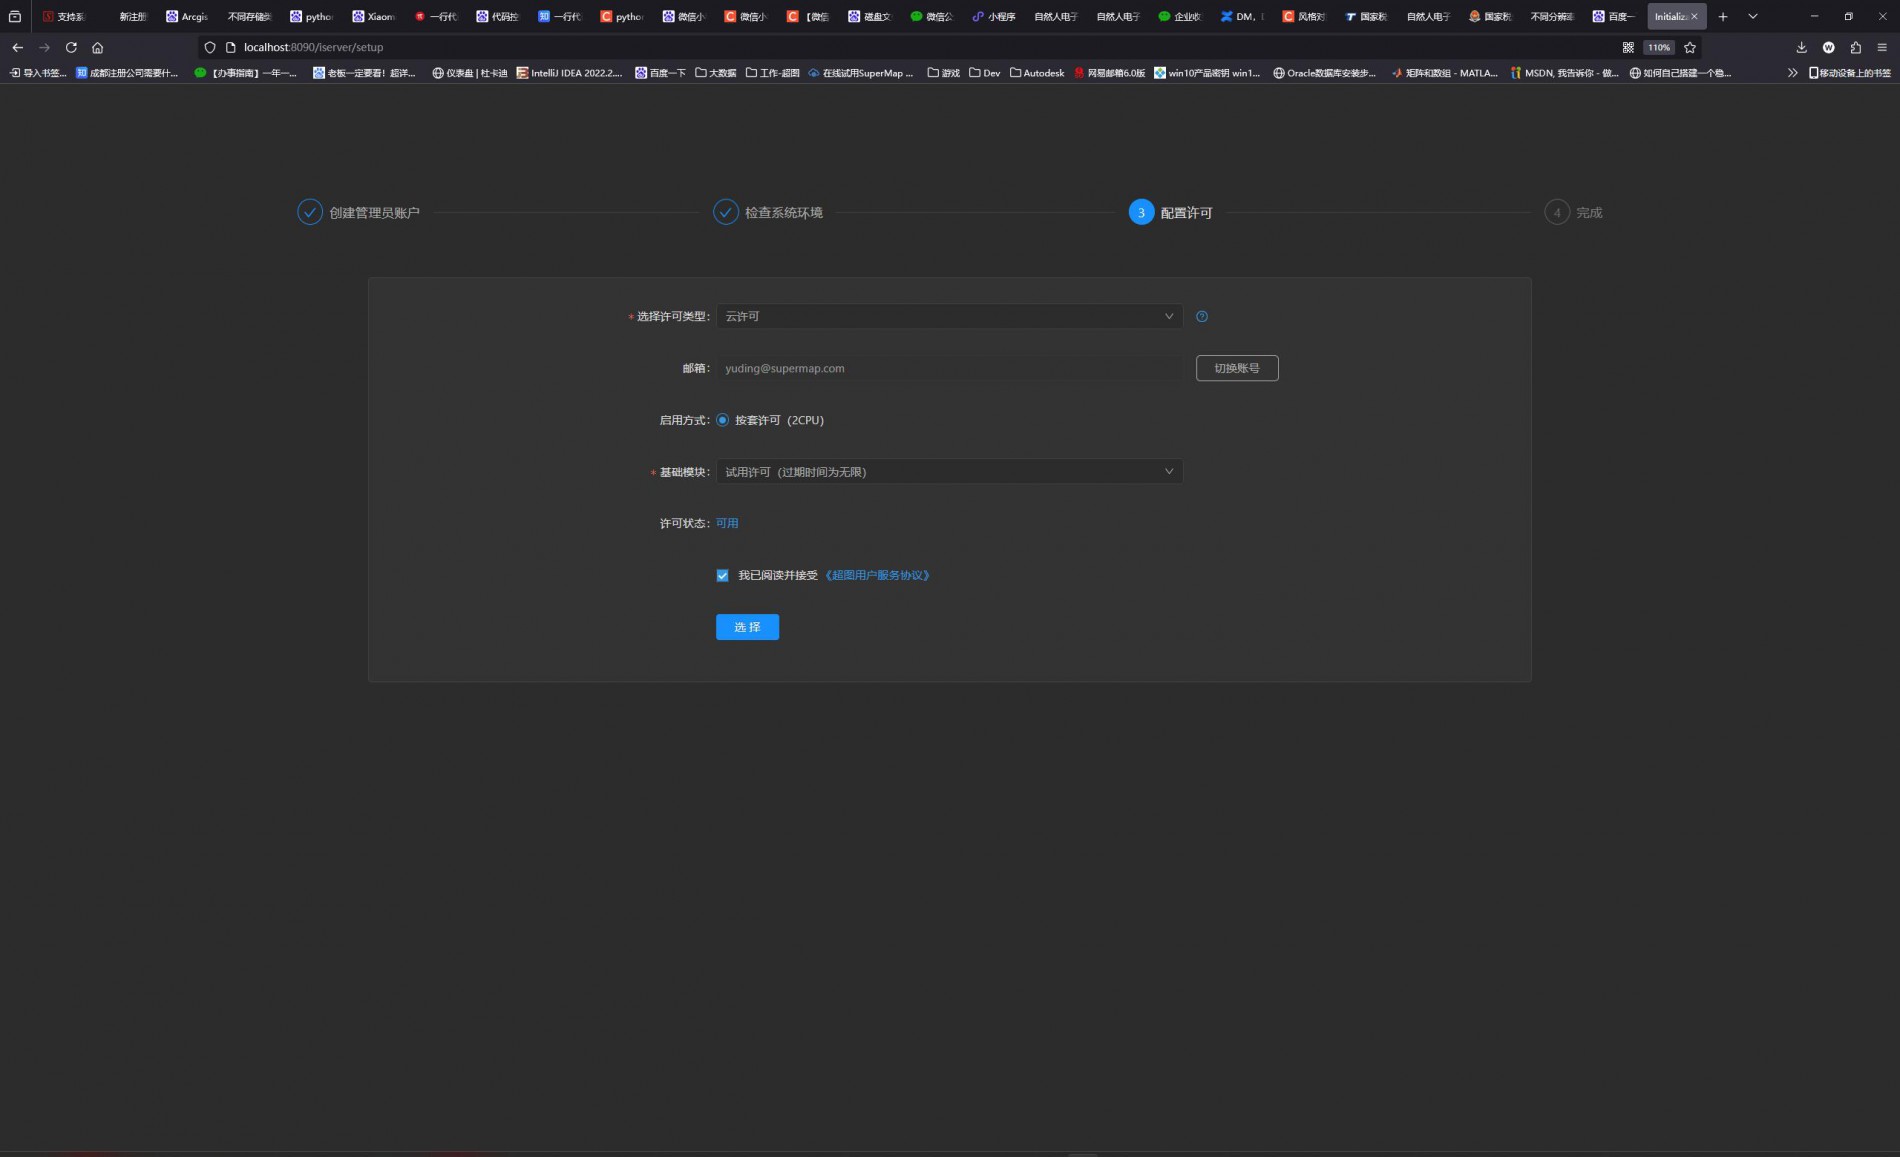Click the browser home icon
1900x1157 pixels.
click(97, 47)
